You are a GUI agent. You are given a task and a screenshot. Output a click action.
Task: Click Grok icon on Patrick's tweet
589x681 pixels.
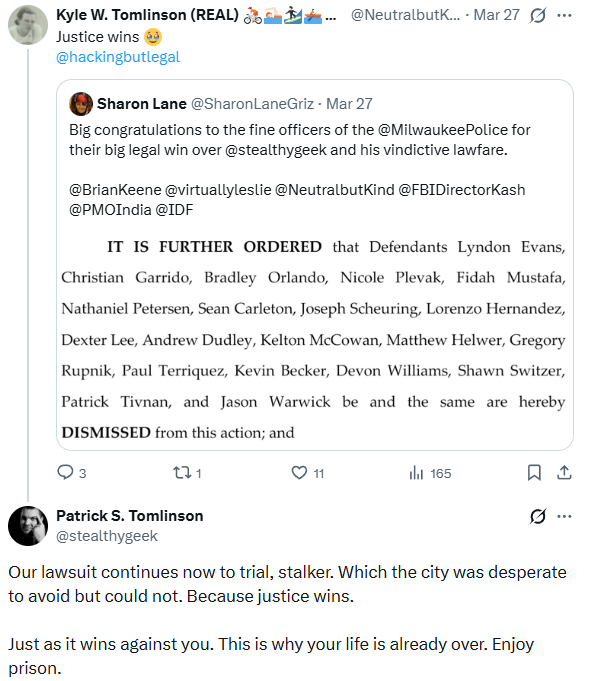click(x=538, y=516)
